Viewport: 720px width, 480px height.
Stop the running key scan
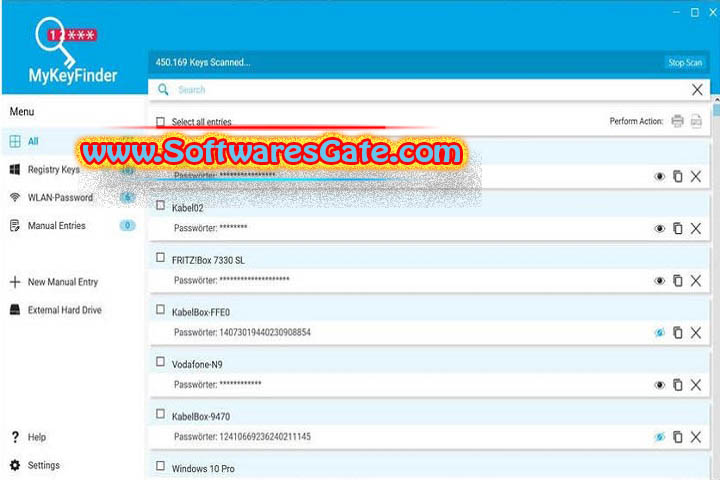685,62
